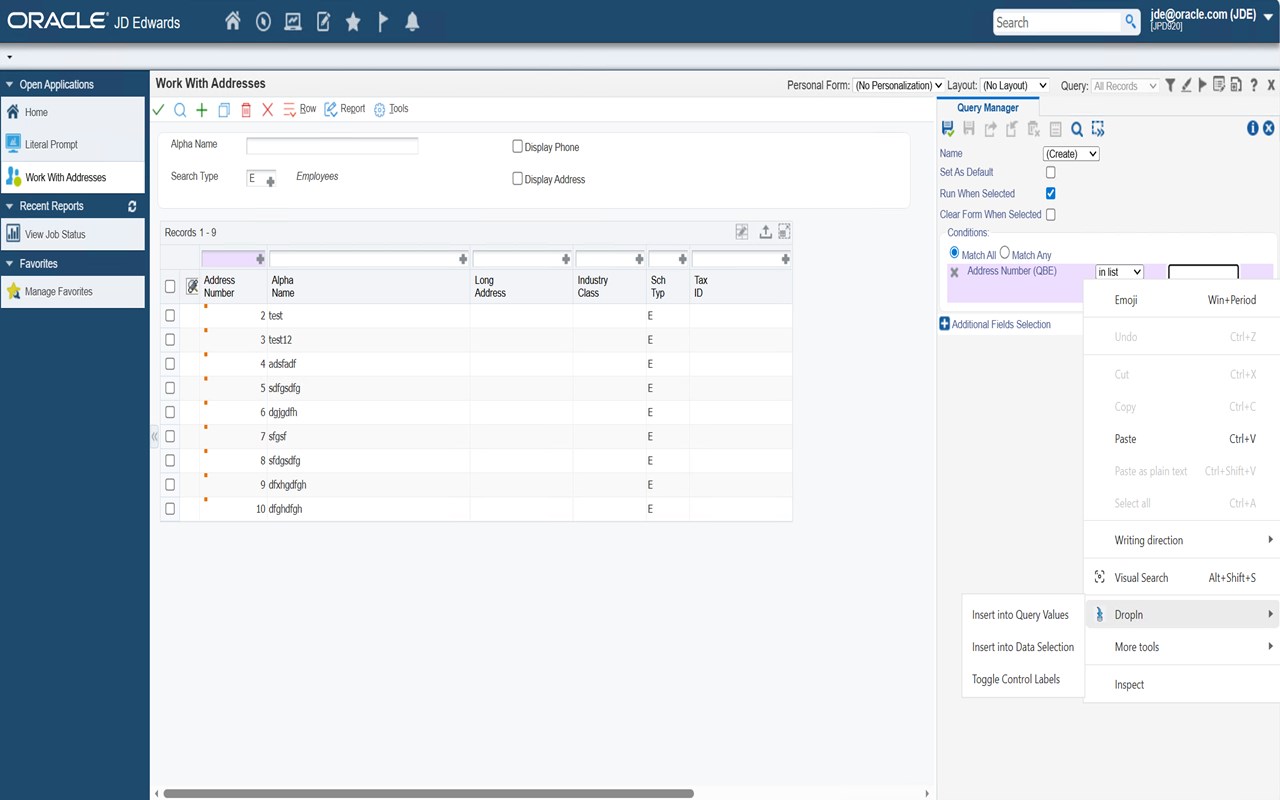Open the Layout dropdown
Viewport: 1280px width, 800px height.
click(x=1014, y=86)
